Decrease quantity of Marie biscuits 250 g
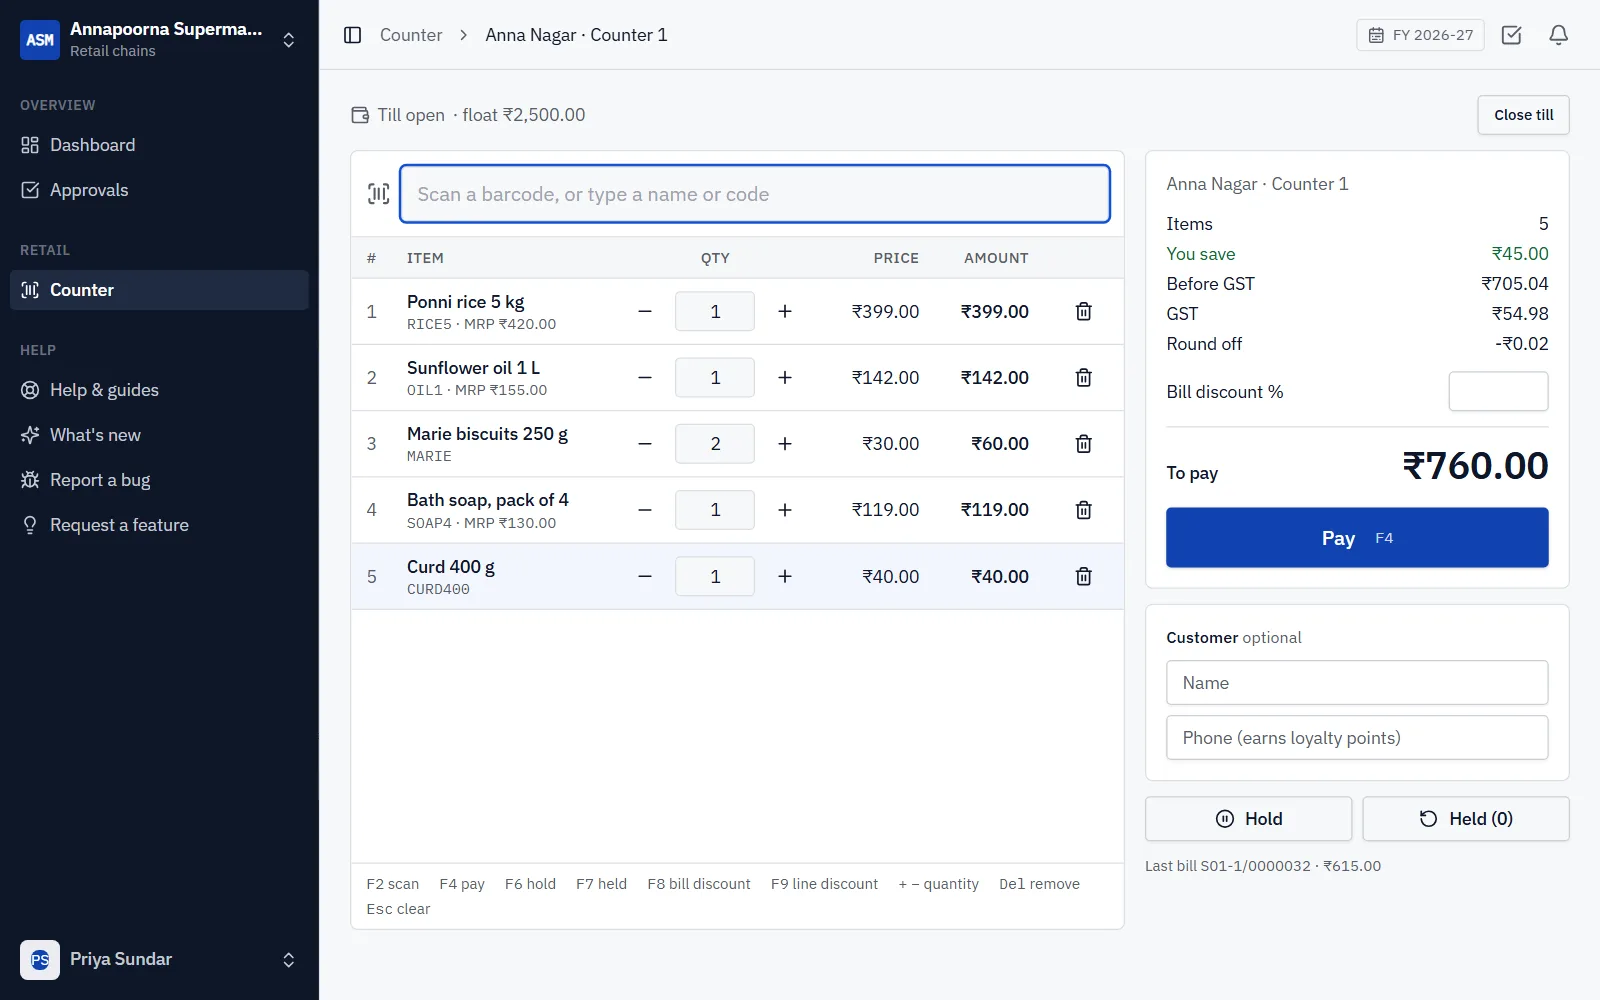The height and width of the screenshot is (1000, 1600). 645,444
